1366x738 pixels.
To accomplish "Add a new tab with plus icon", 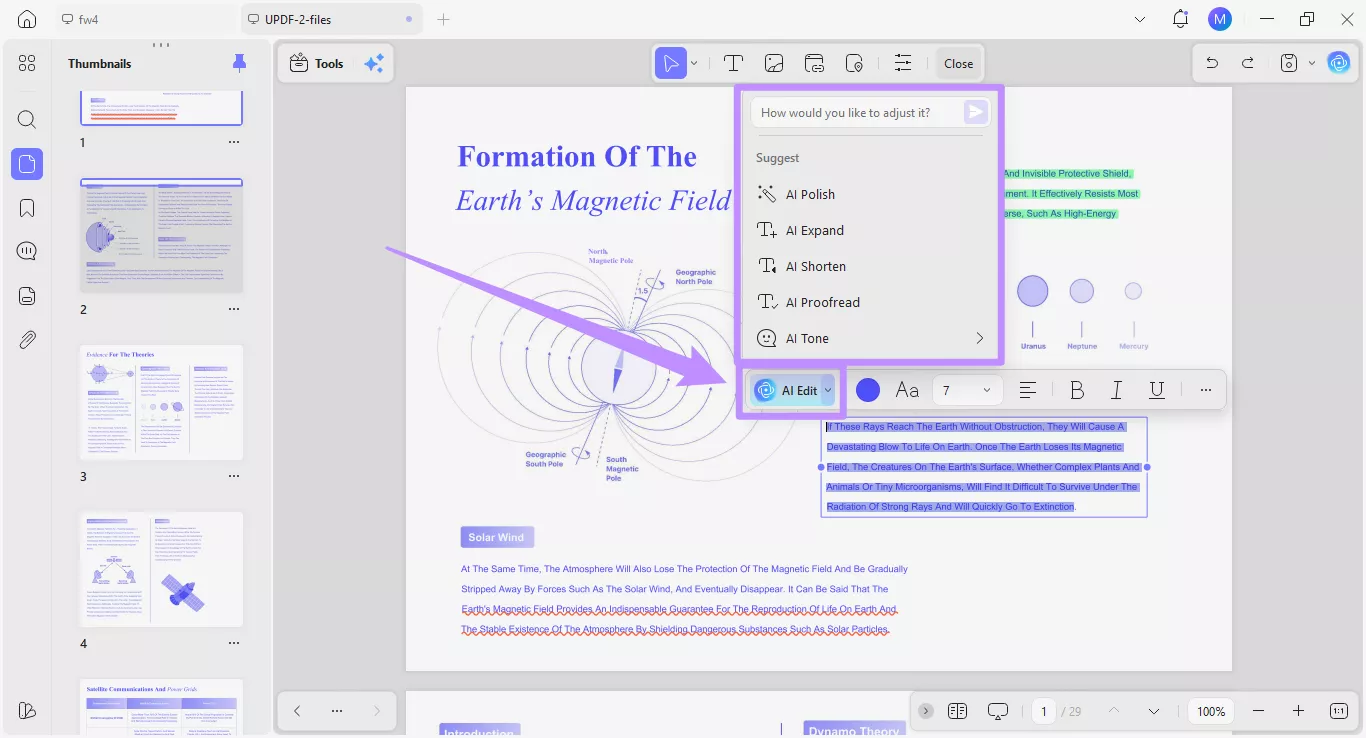I will tap(444, 19).
